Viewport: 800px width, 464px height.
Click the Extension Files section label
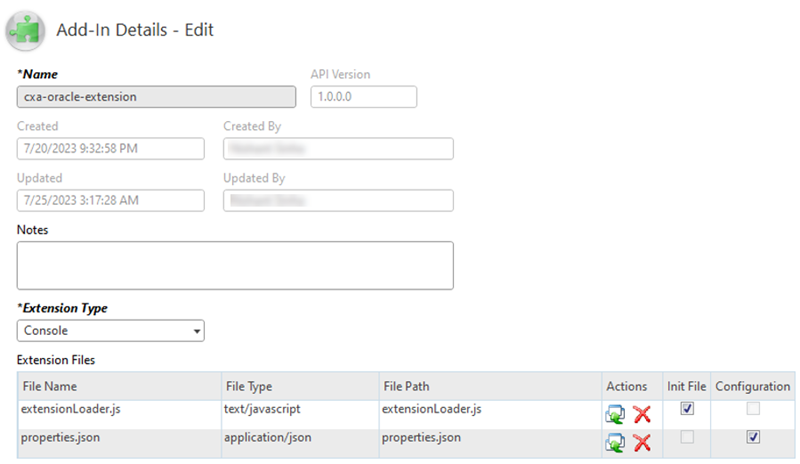click(56, 360)
